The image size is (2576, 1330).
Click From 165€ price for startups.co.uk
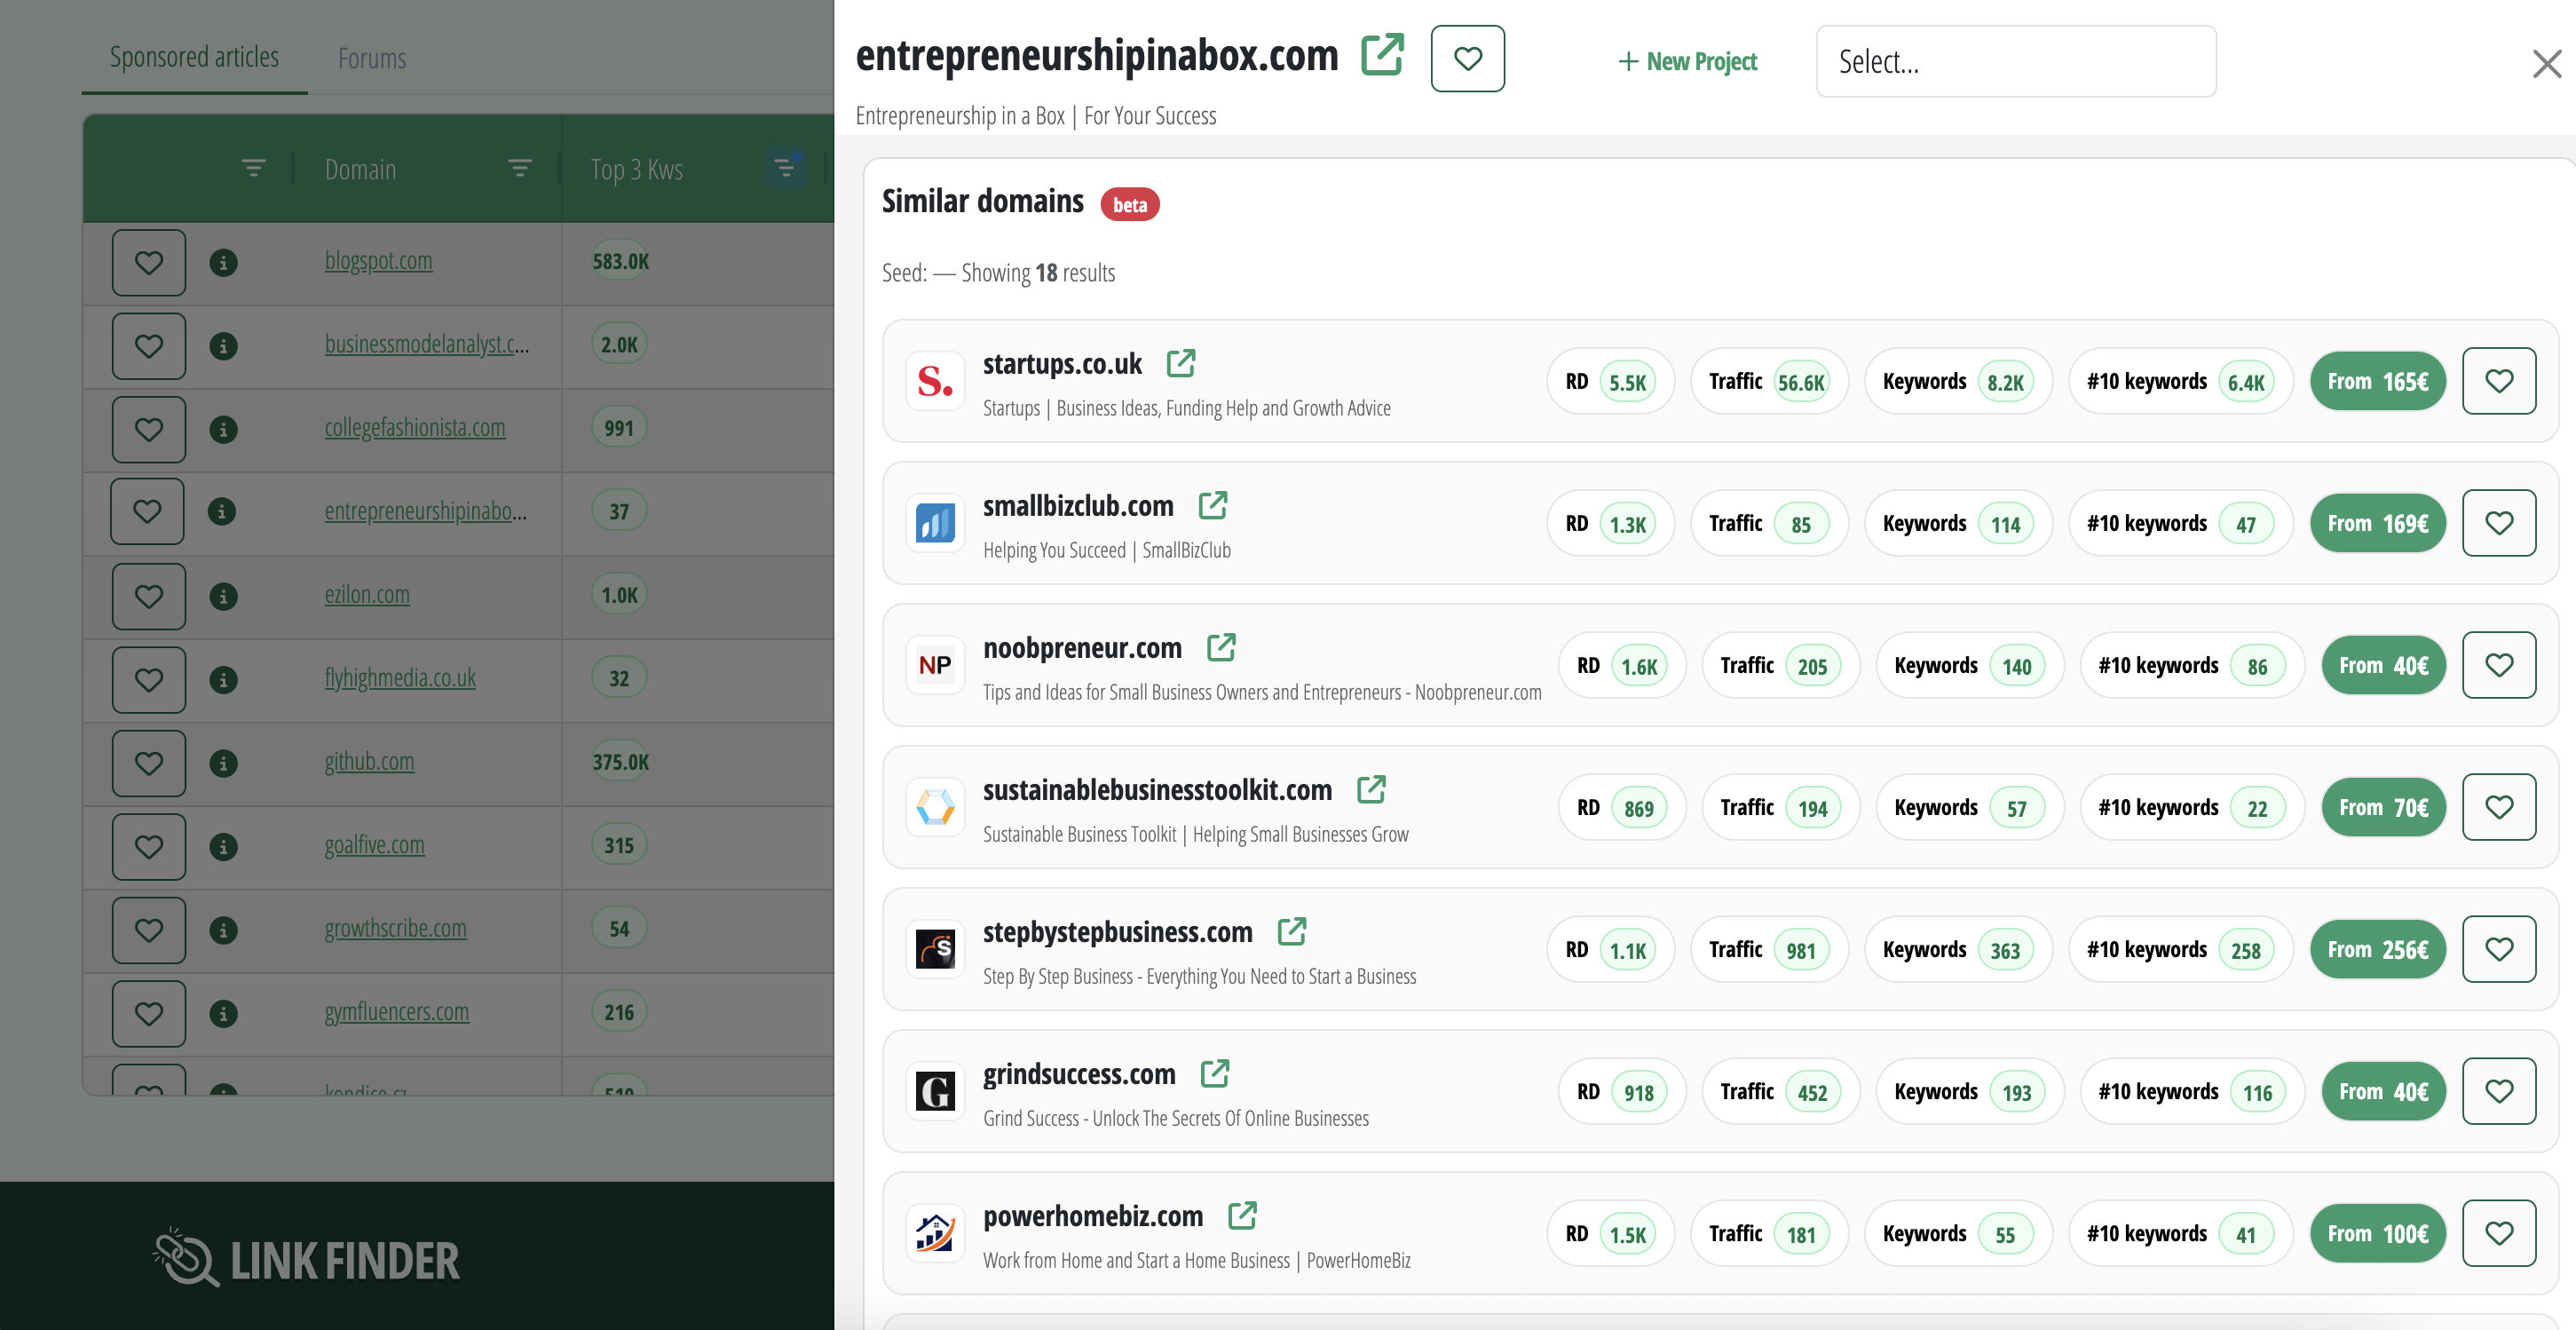click(2377, 381)
